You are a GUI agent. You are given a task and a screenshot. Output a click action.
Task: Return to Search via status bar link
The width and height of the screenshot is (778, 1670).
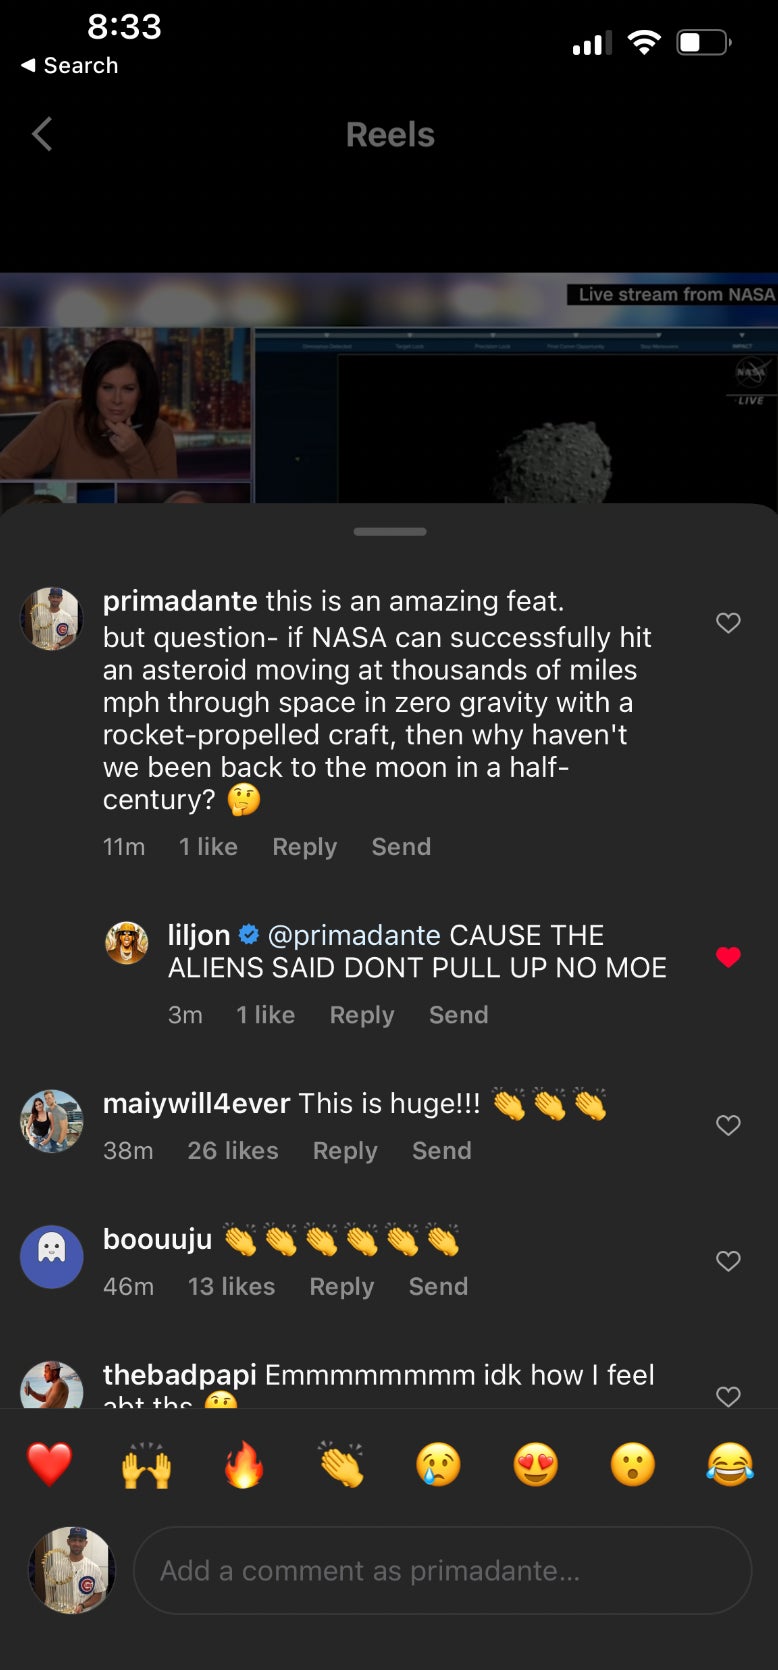click(70, 66)
